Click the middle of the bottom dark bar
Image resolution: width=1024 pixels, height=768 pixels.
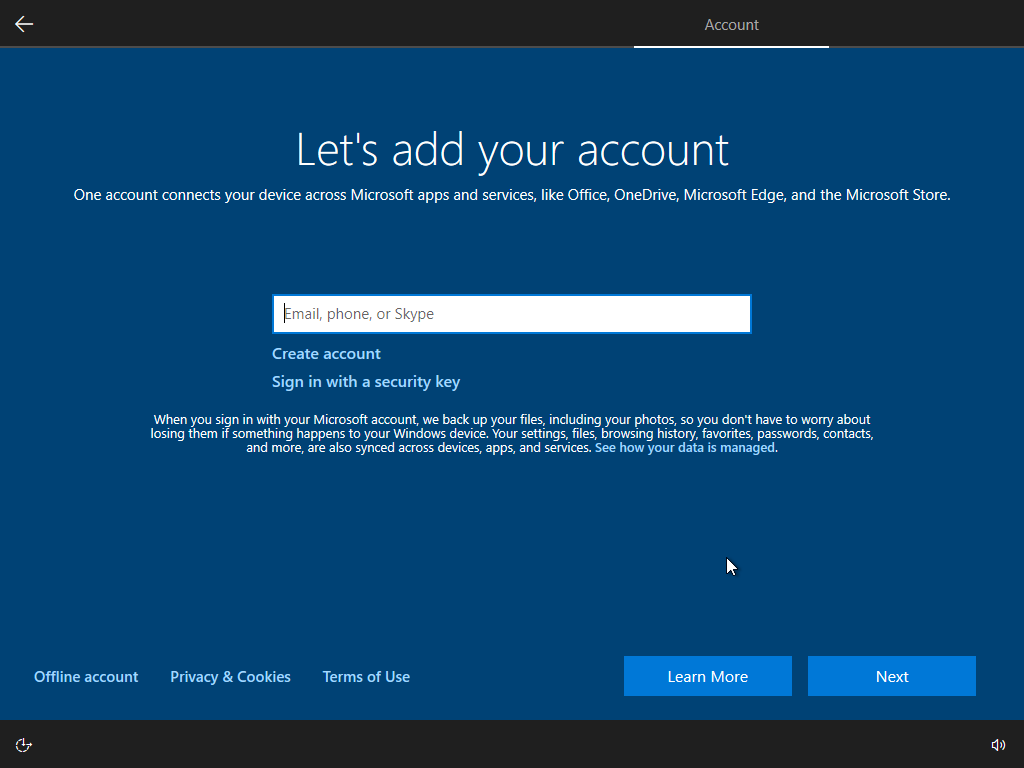(512, 744)
